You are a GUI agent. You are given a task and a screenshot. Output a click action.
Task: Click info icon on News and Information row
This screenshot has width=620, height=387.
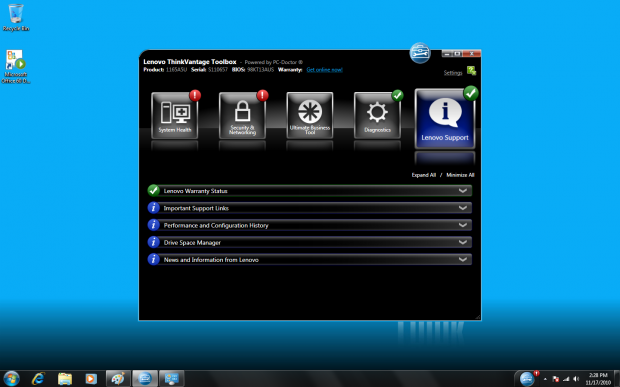(x=153, y=259)
